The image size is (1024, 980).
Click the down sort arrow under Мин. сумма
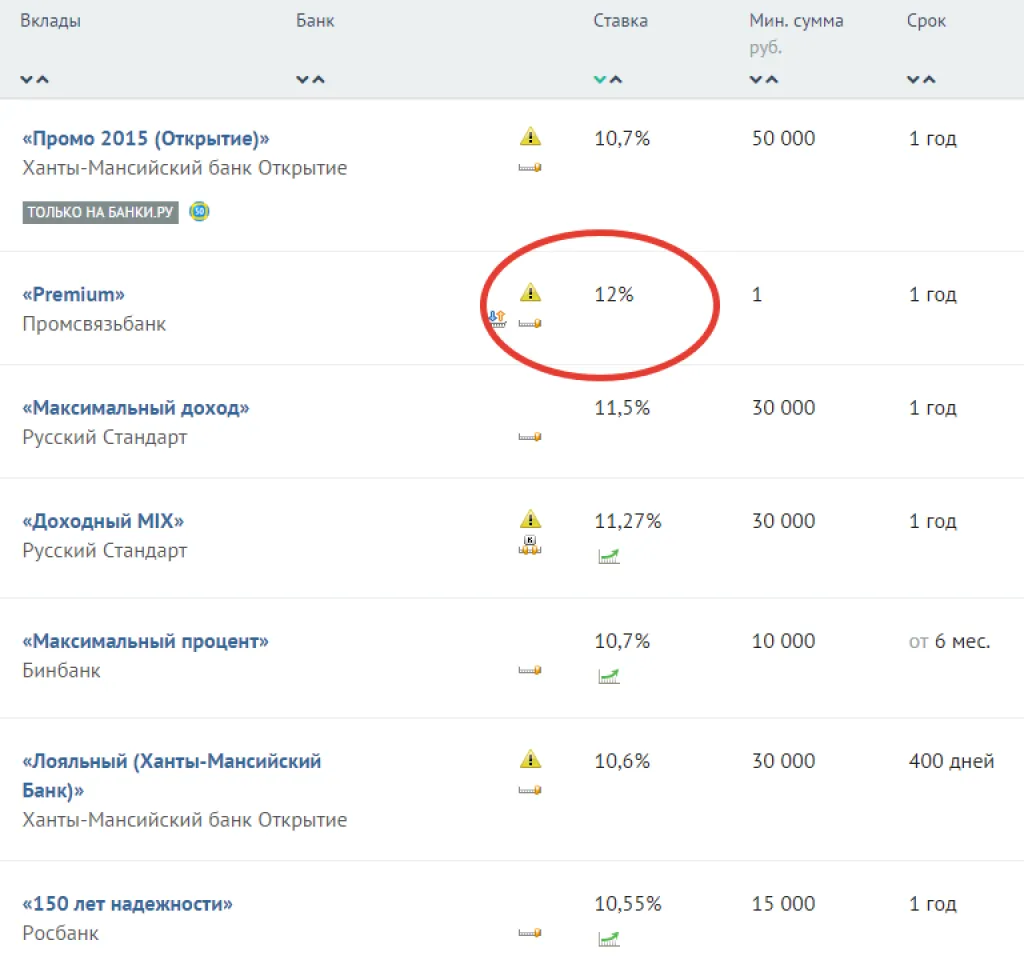[x=757, y=79]
